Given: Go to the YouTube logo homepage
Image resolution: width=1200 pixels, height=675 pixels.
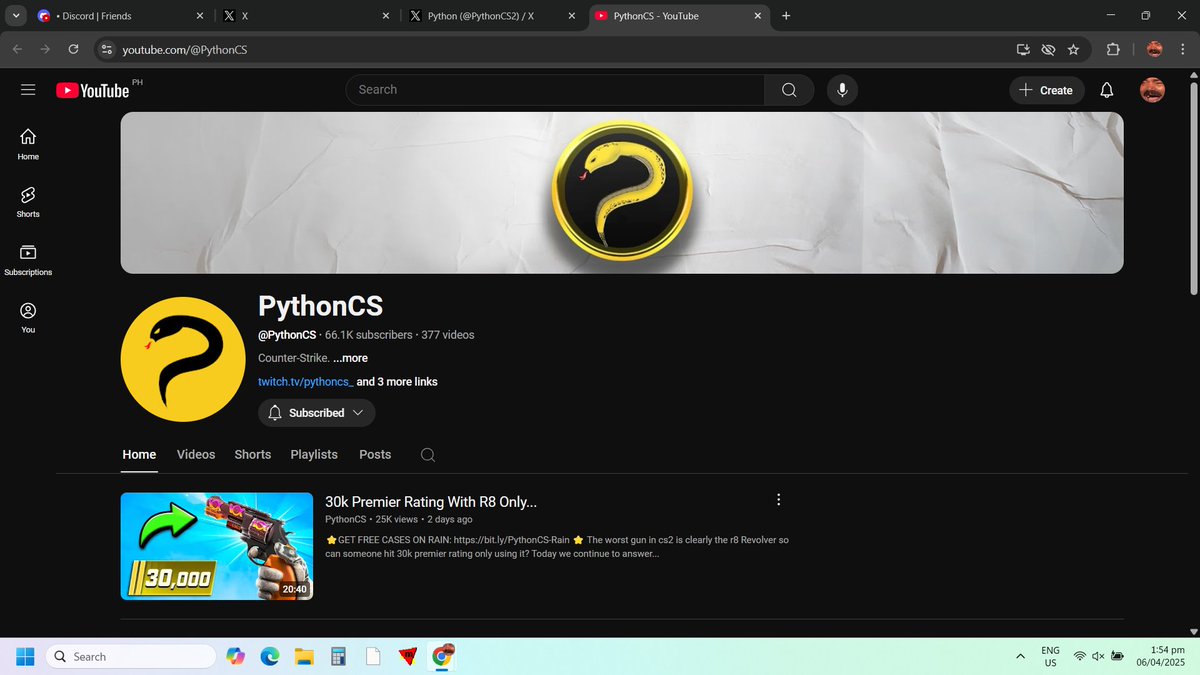Looking at the screenshot, I should [x=93, y=90].
